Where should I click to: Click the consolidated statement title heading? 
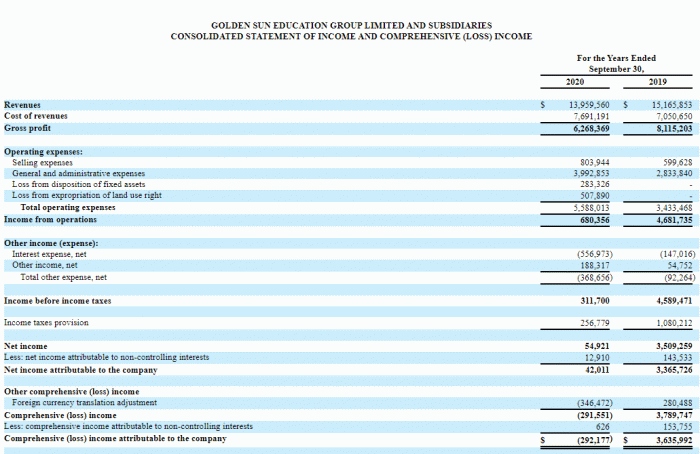(x=351, y=36)
